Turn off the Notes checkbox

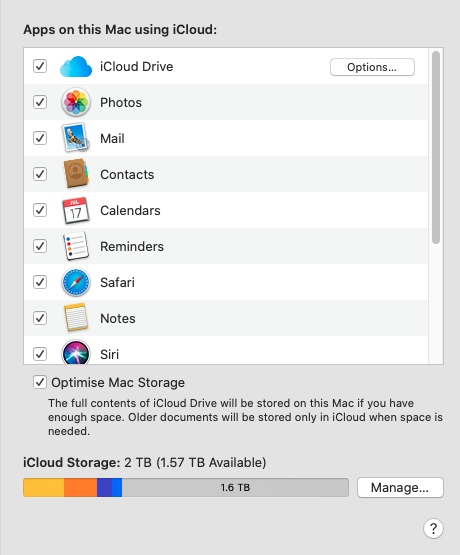click(x=40, y=318)
